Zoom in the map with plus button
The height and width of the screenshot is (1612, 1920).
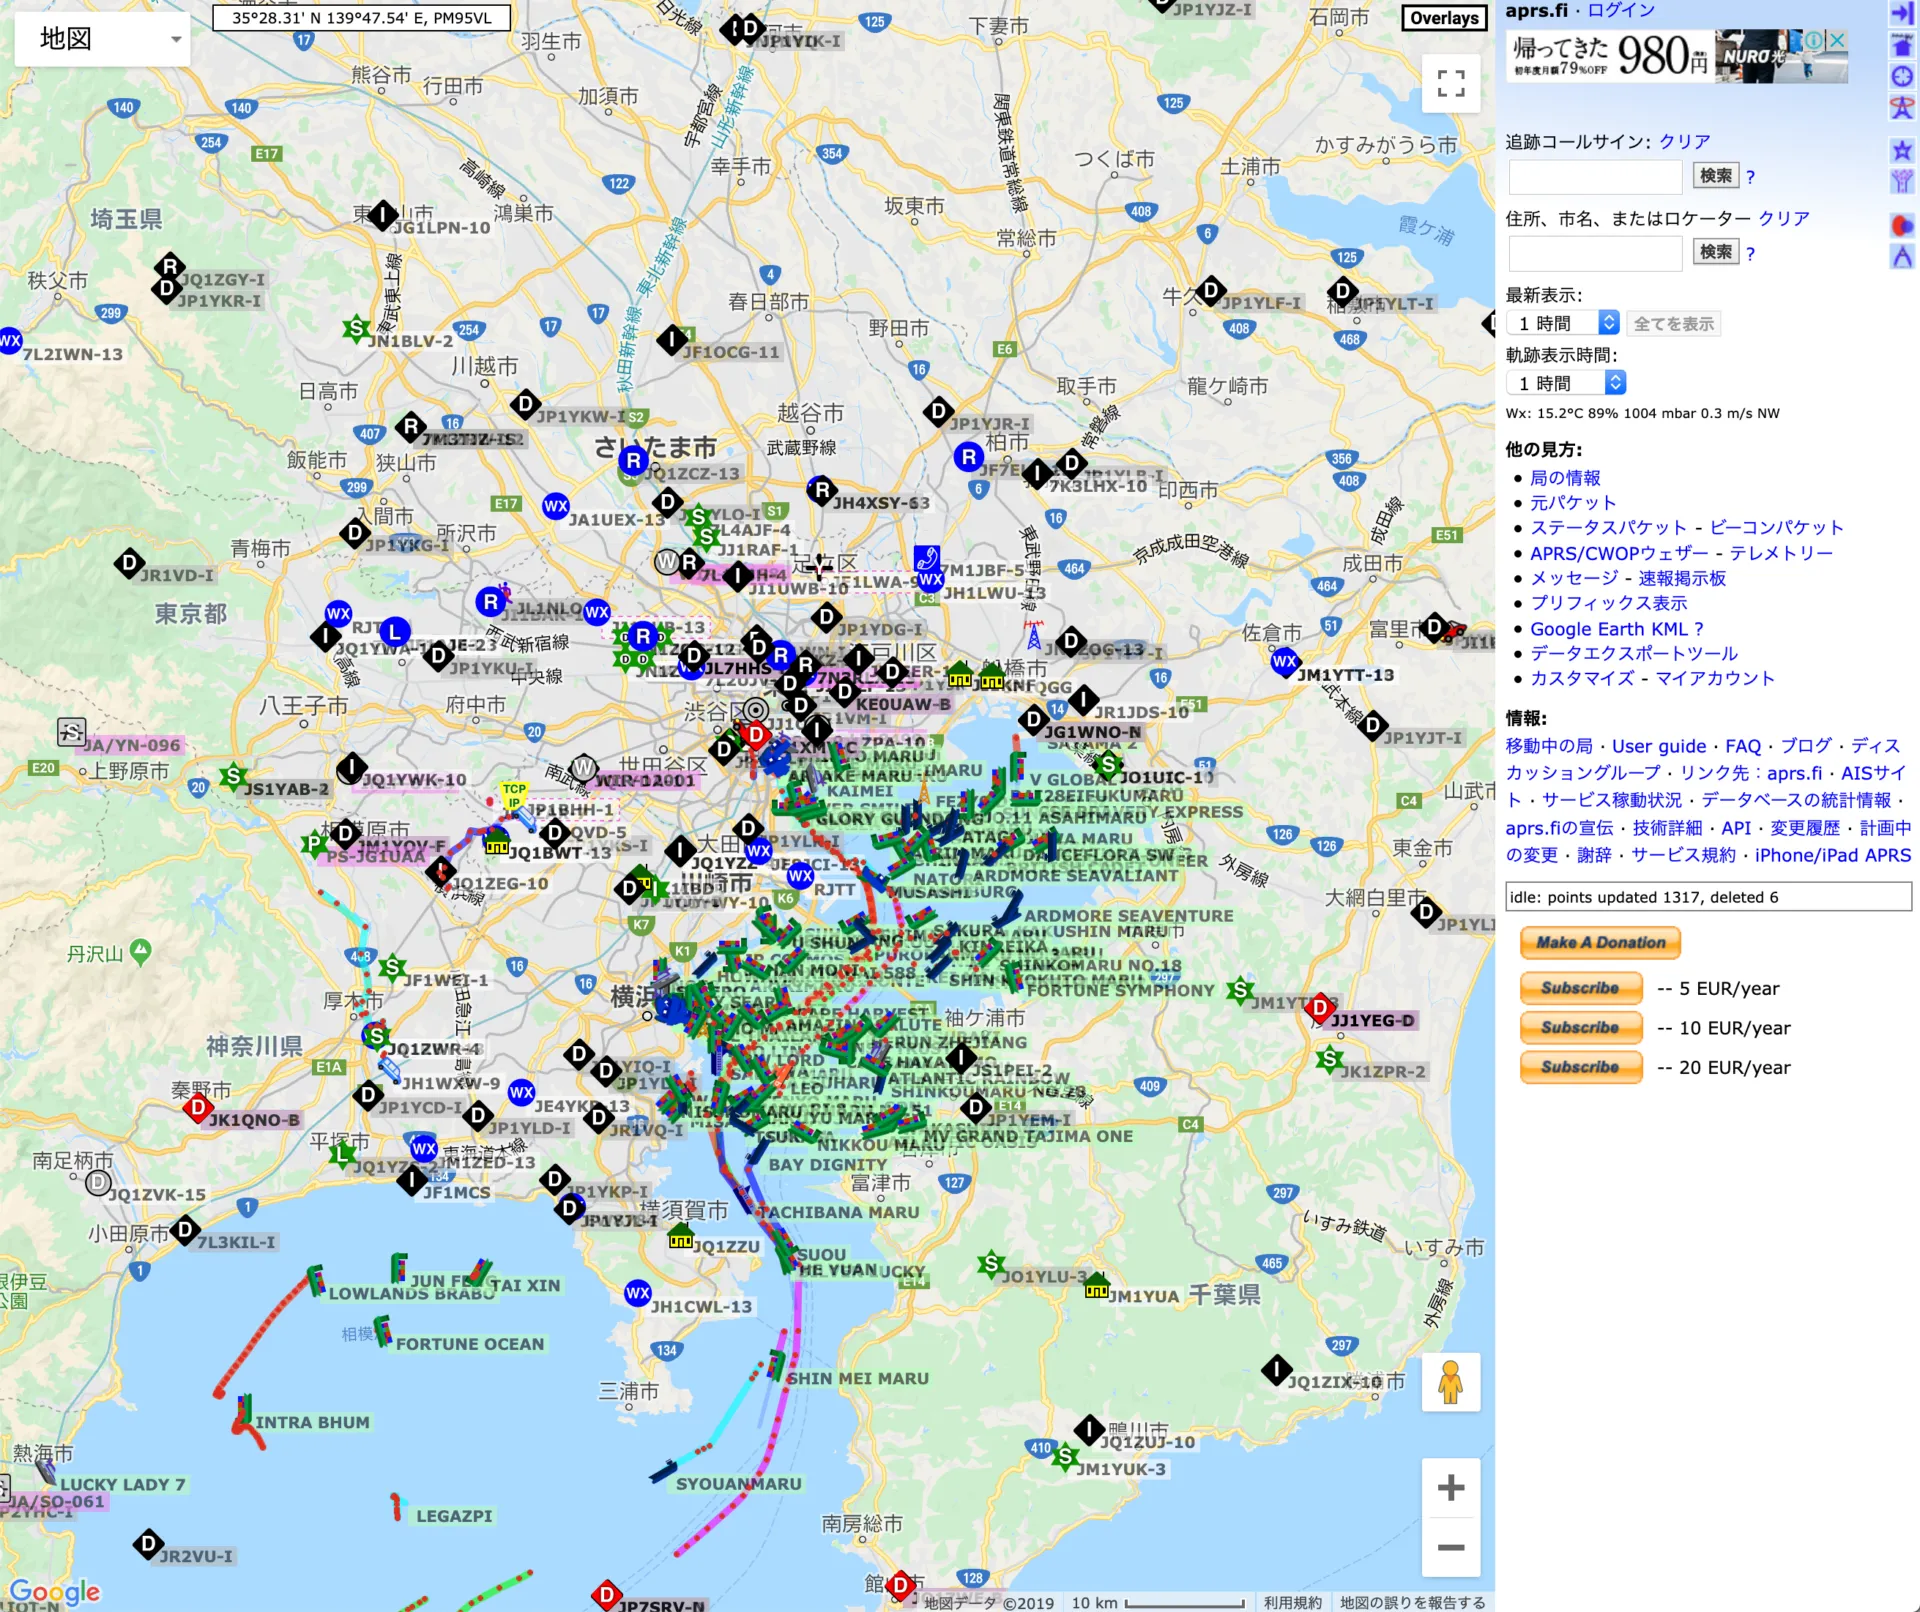click(1451, 1488)
